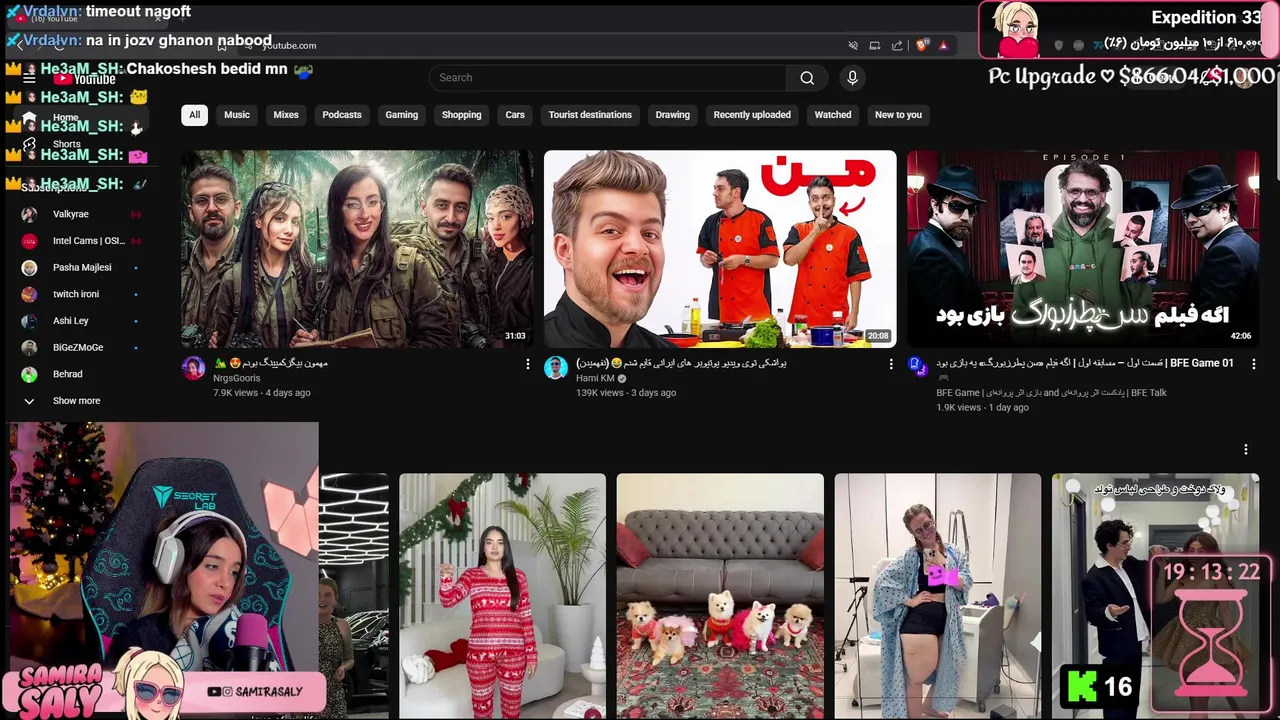Click the share icon in the address bar

click(x=897, y=45)
